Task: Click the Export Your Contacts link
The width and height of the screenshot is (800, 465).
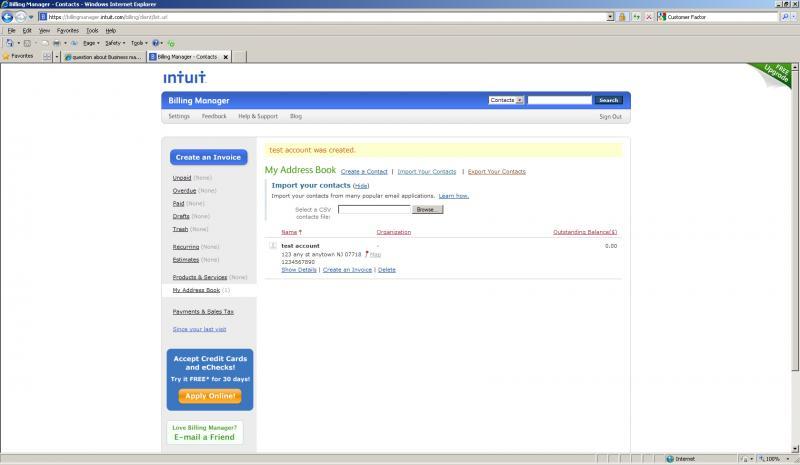Action: [x=496, y=172]
